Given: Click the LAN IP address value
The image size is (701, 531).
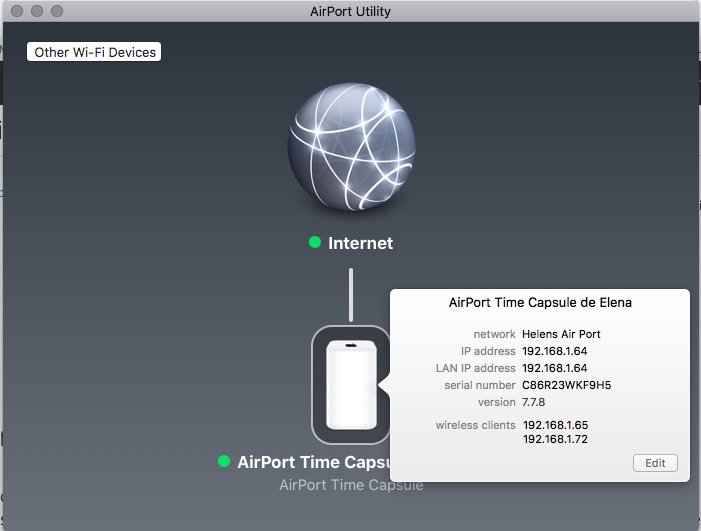Looking at the screenshot, I should [554, 368].
